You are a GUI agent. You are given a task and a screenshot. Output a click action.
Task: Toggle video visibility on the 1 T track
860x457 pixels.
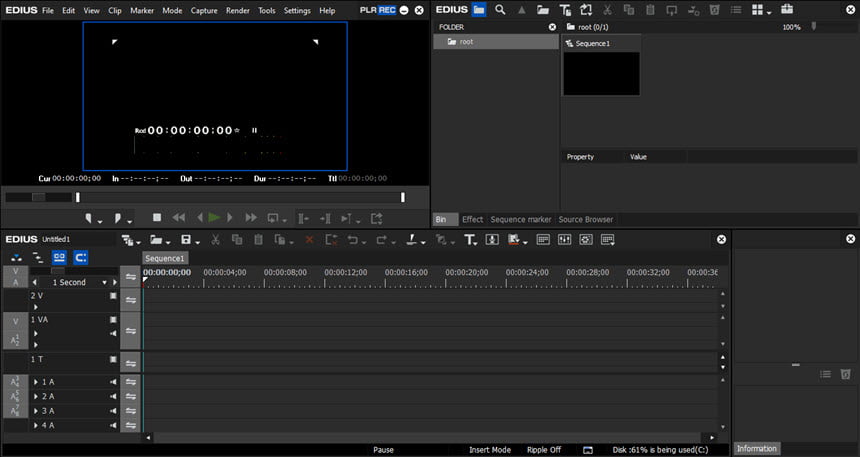(x=113, y=359)
